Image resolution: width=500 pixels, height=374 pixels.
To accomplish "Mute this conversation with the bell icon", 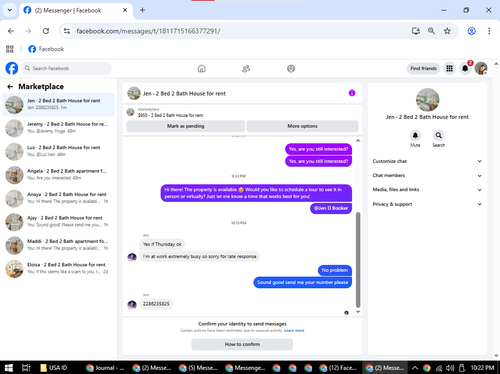I will pyautogui.click(x=415, y=135).
